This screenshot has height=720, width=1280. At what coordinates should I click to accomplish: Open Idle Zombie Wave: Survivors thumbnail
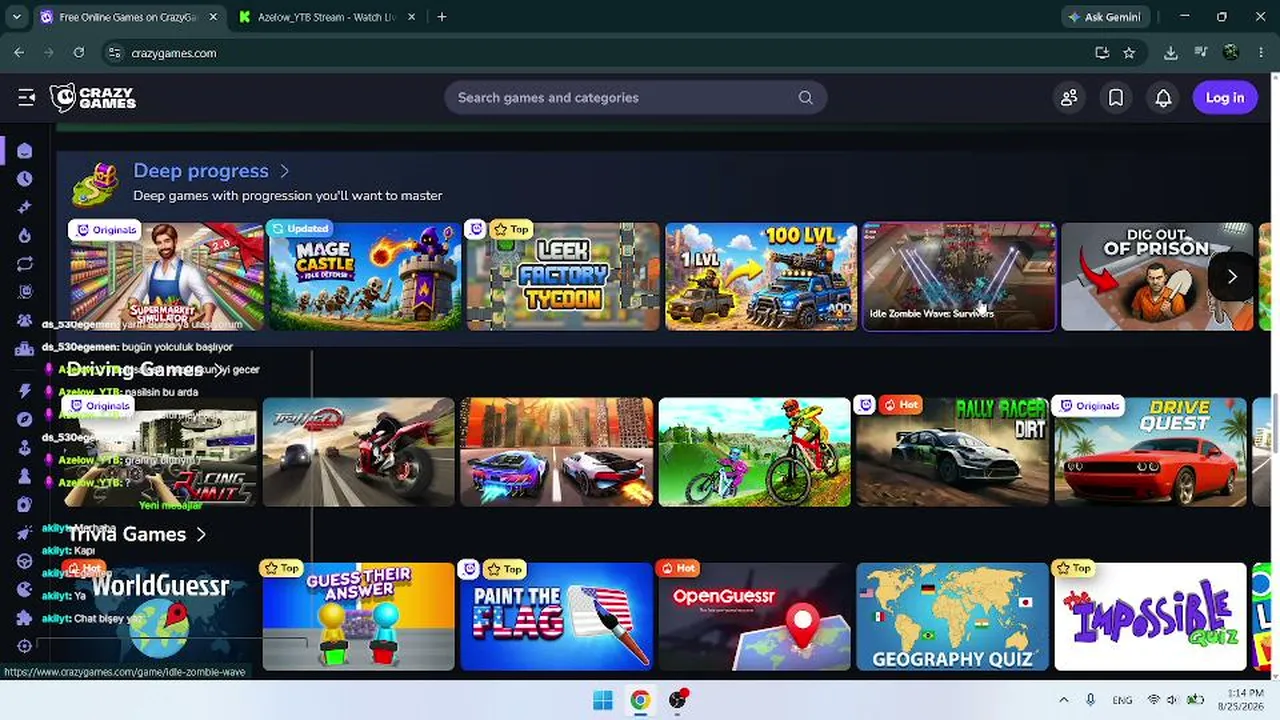(959, 277)
